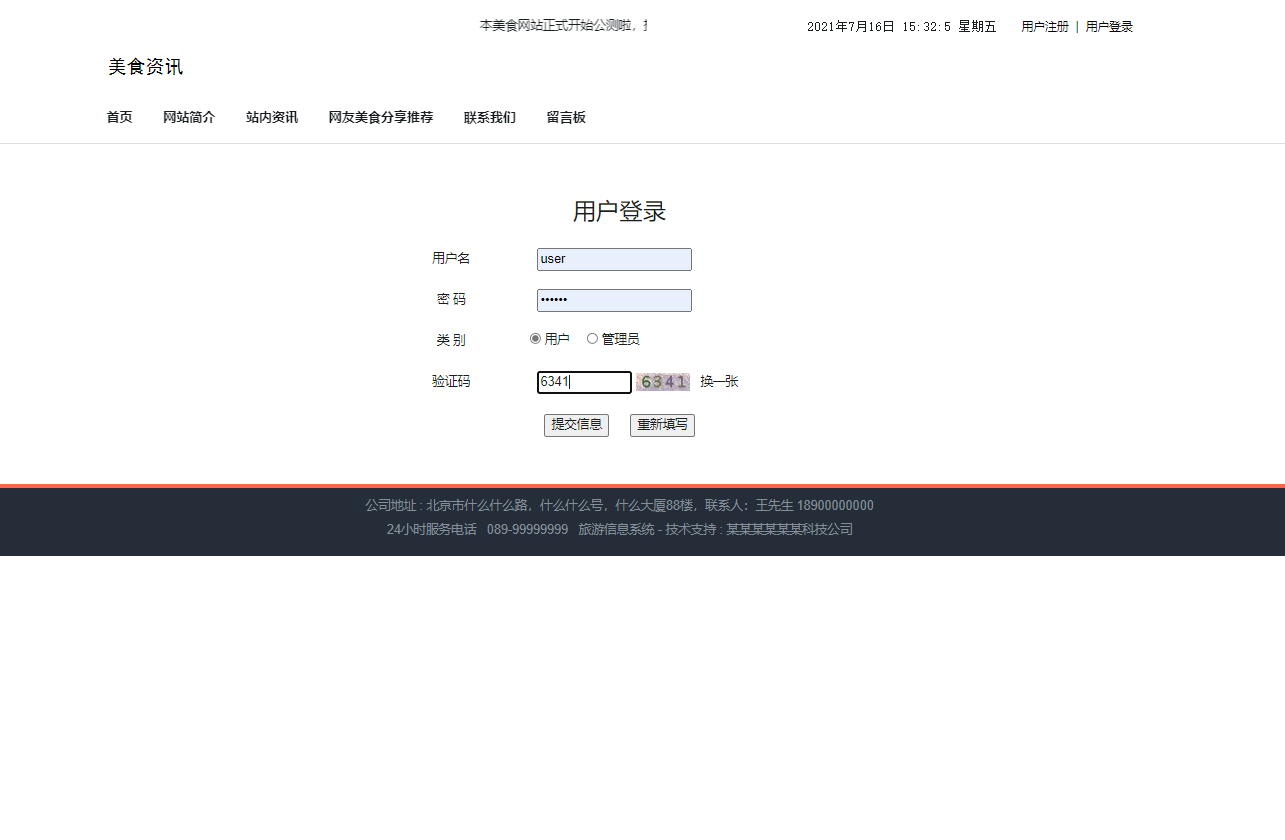Click the captcha image showing 6341

click(x=662, y=381)
